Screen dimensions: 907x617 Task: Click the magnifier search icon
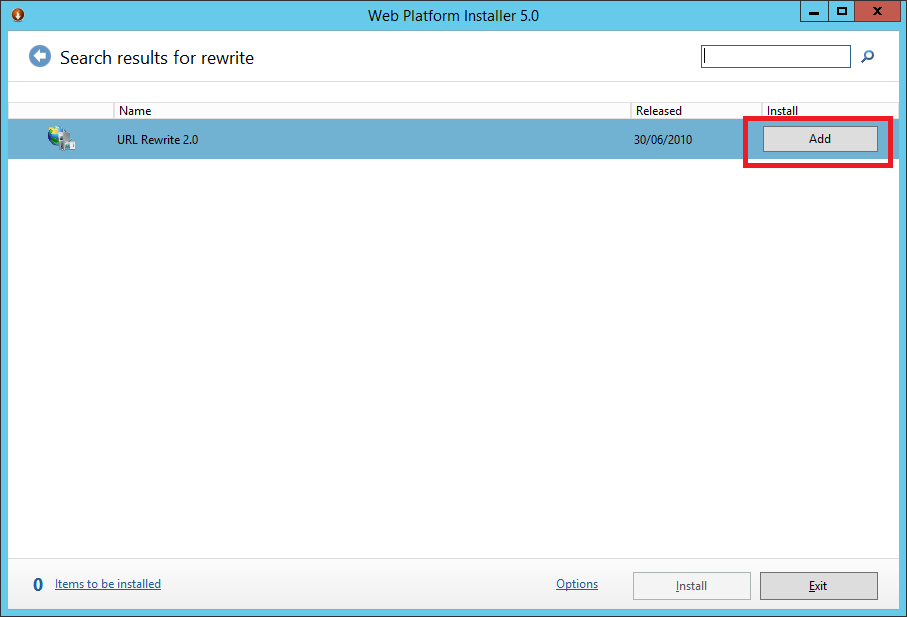pyautogui.click(x=867, y=56)
